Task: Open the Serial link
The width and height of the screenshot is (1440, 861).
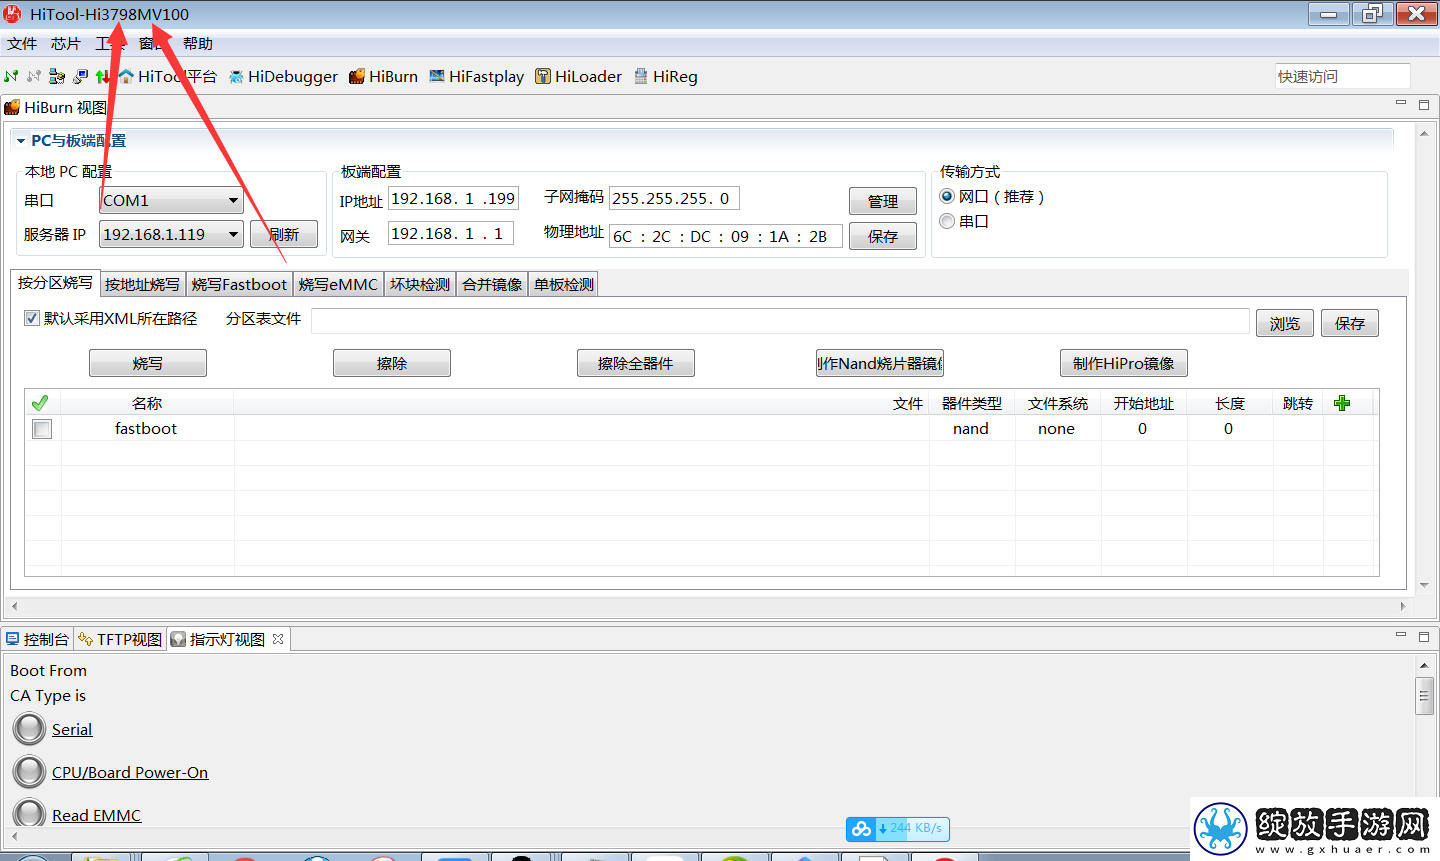Action: [x=72, y=729]
